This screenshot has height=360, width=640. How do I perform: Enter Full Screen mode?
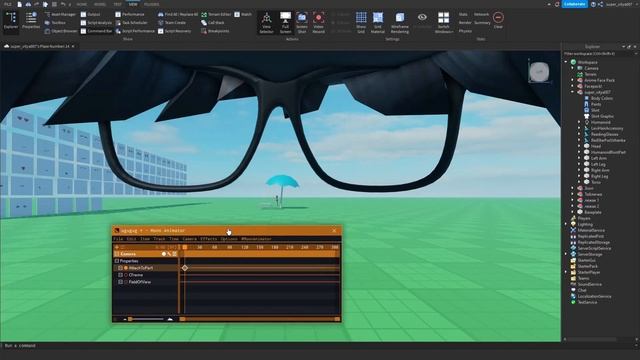click(285, 22)
